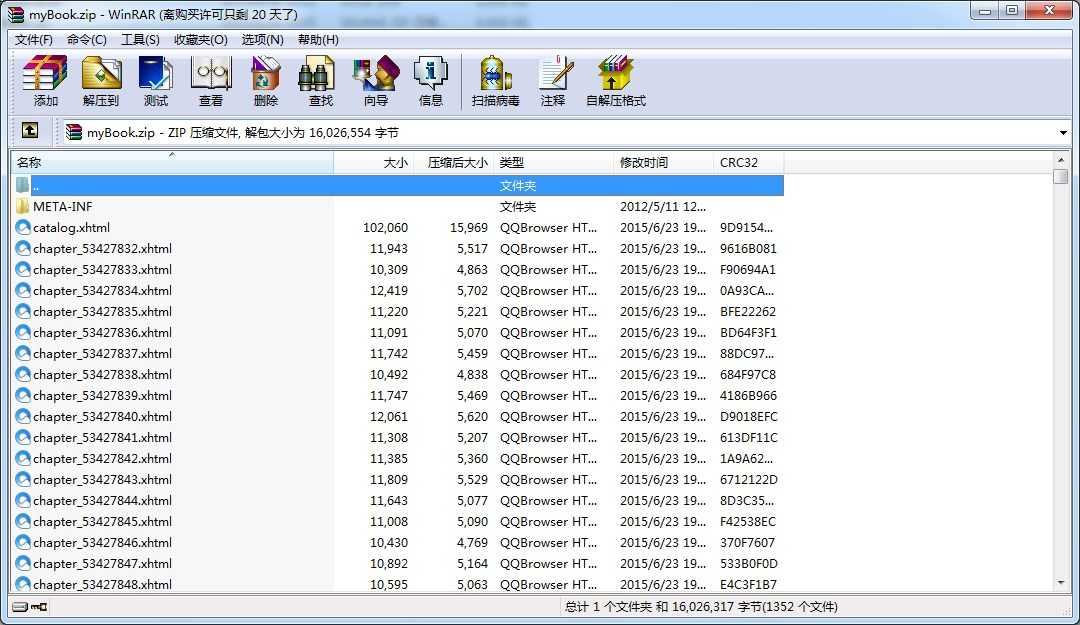The height and width of the screenshot is (625, 1080).
Task: Click the archive icon in the address bar
Action: (74, 132)
